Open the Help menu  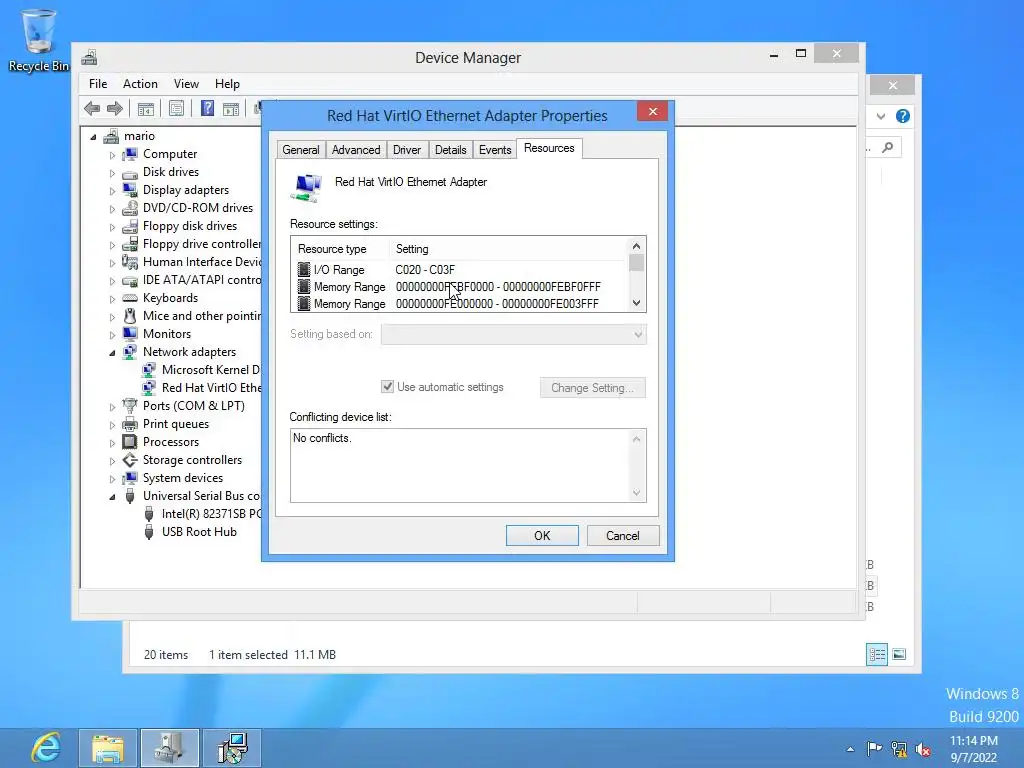(227, 84)
